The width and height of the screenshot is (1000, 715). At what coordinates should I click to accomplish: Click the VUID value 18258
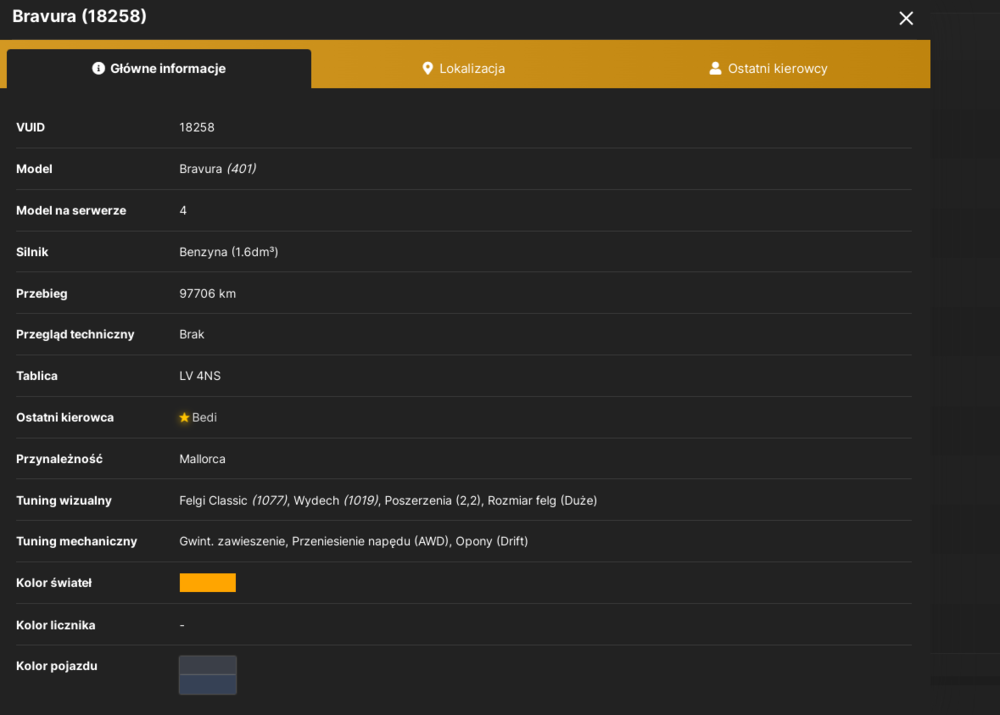click(x=196, y=127)
